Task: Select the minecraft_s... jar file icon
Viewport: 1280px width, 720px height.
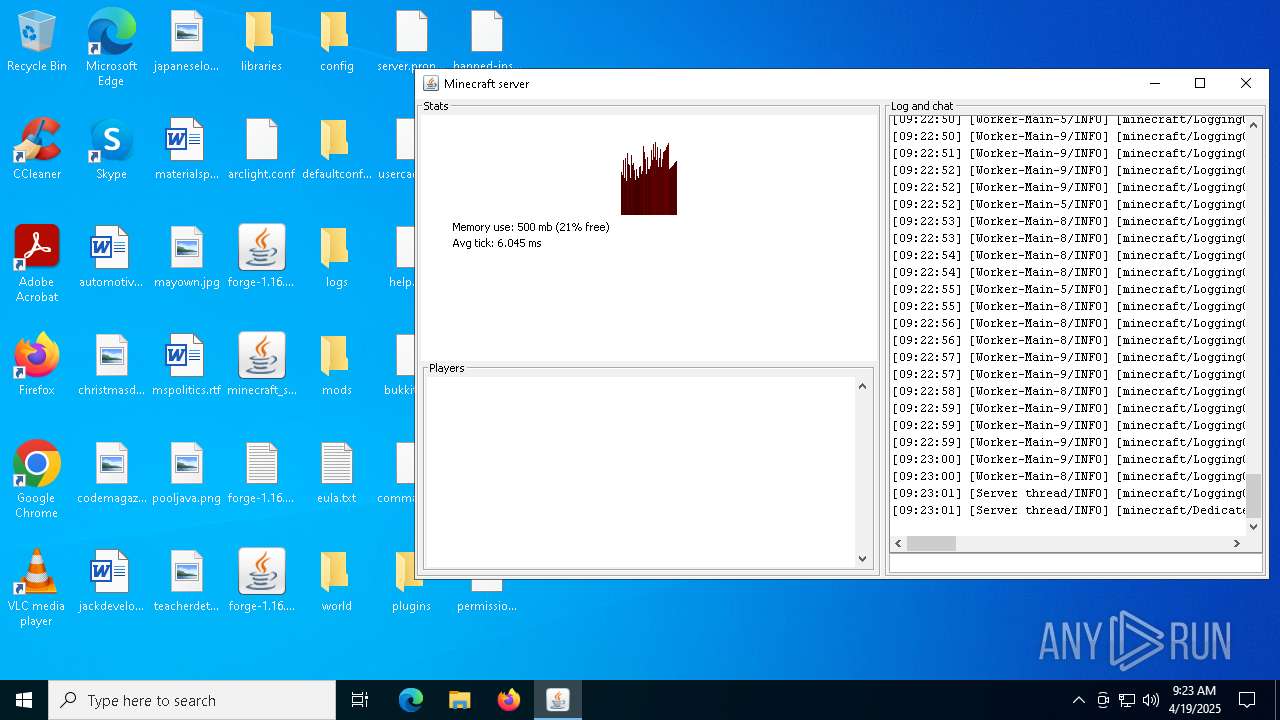Action: 261,365
